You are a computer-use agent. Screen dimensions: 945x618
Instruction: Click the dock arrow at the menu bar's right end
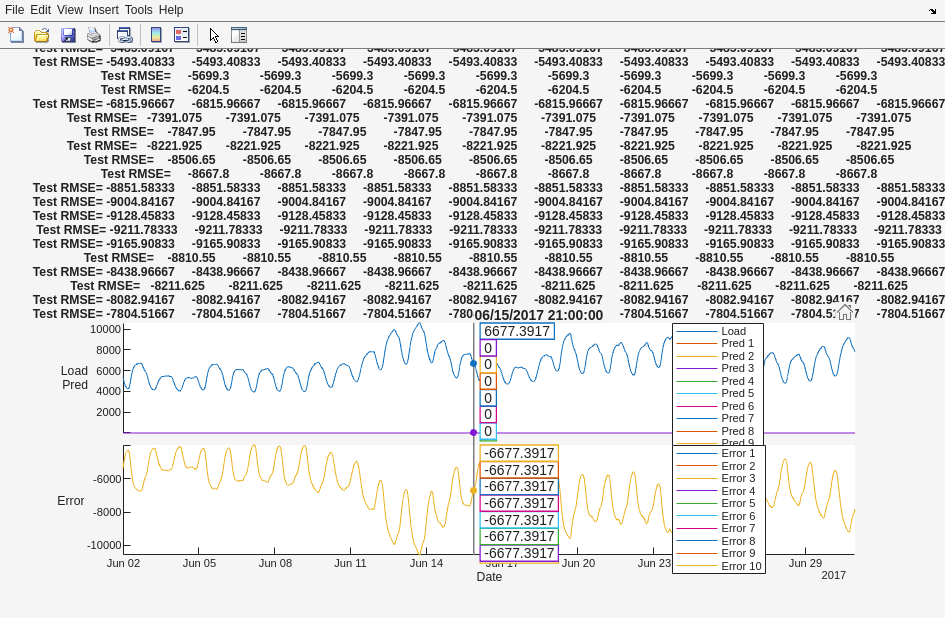click(932, 10)
